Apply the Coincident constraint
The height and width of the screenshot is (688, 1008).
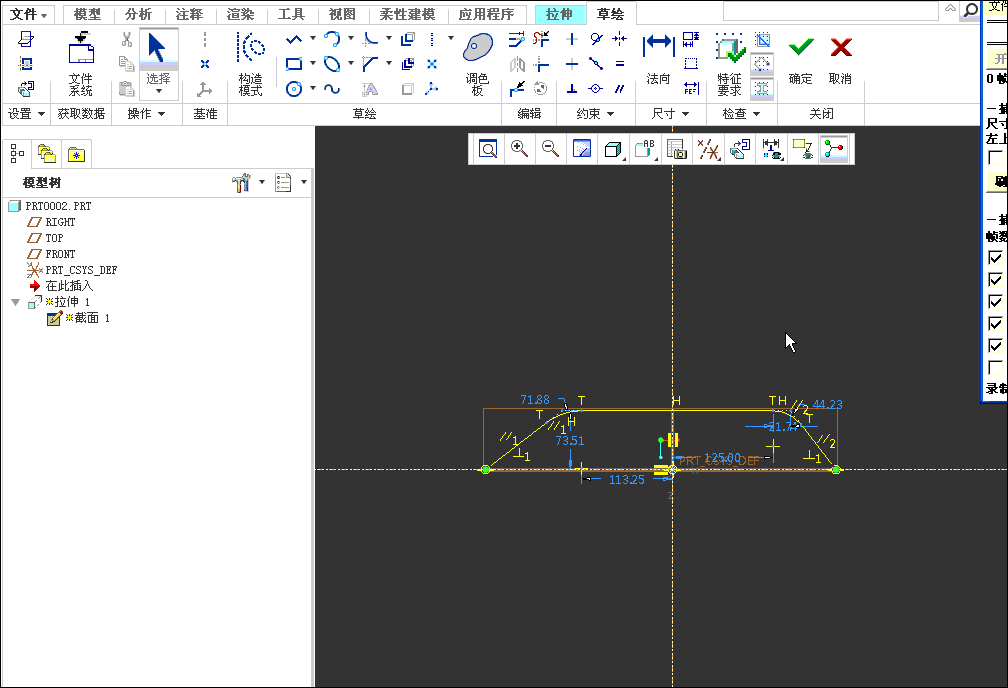coord(596,89)
